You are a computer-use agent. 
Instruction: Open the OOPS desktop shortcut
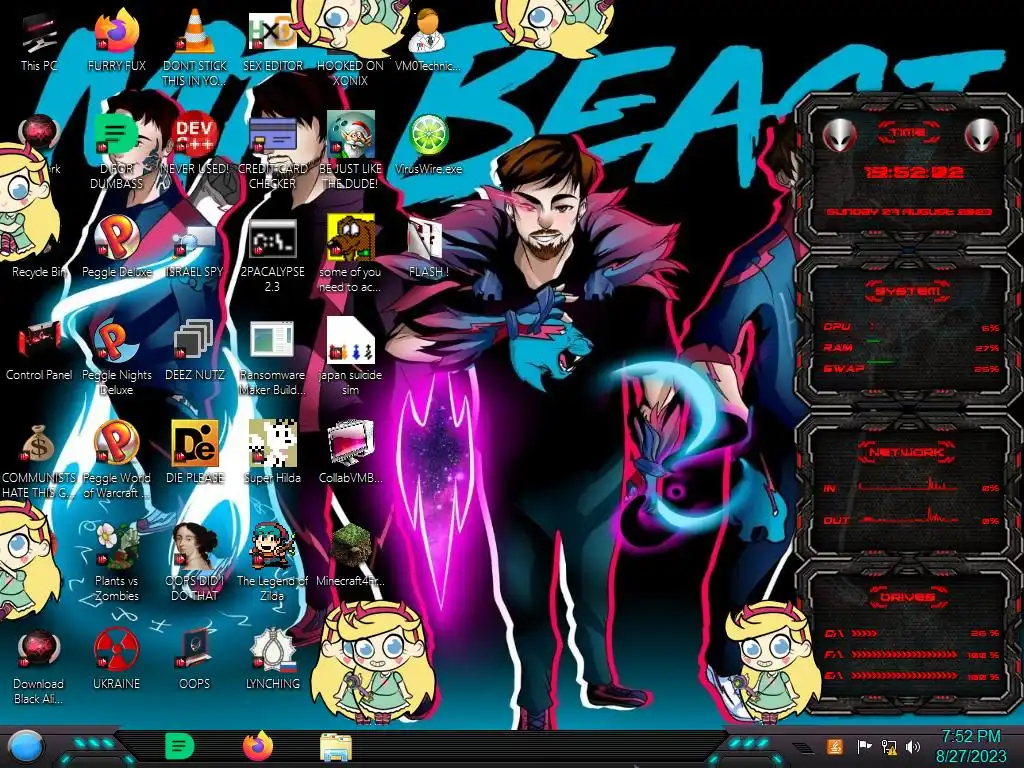pos(195,660)
